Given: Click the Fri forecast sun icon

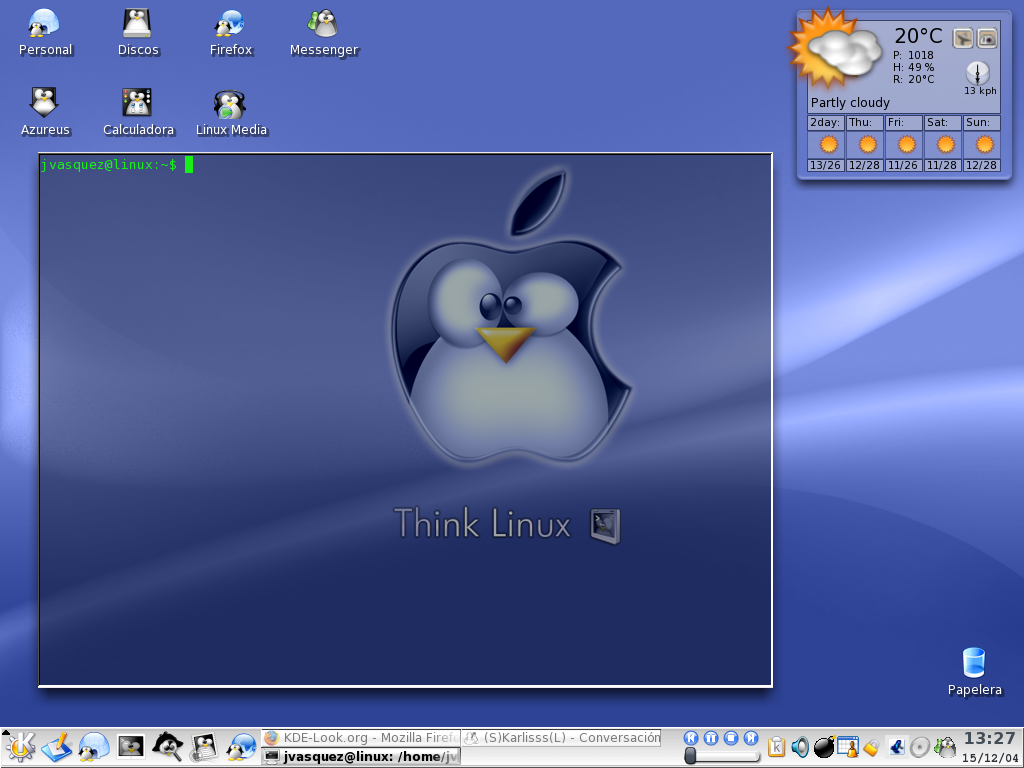Looking at the screenshot, I should 906,144.
